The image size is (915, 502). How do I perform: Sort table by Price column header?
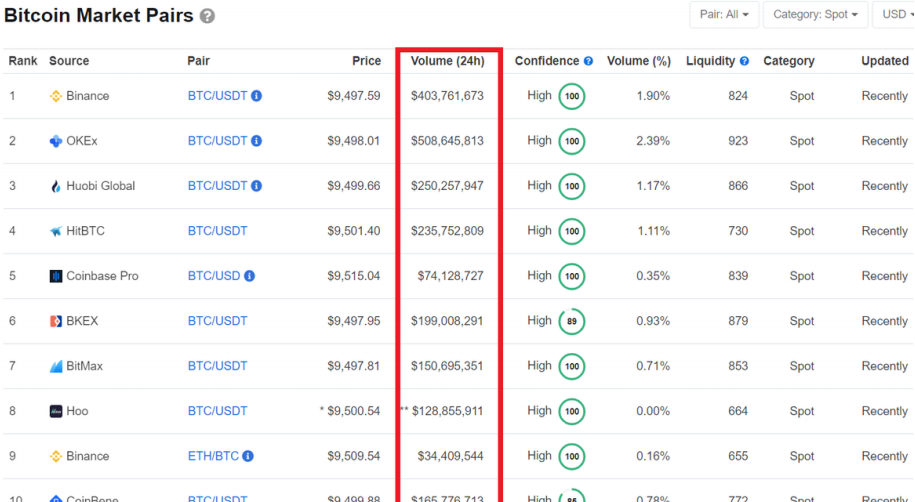point(366,61)
